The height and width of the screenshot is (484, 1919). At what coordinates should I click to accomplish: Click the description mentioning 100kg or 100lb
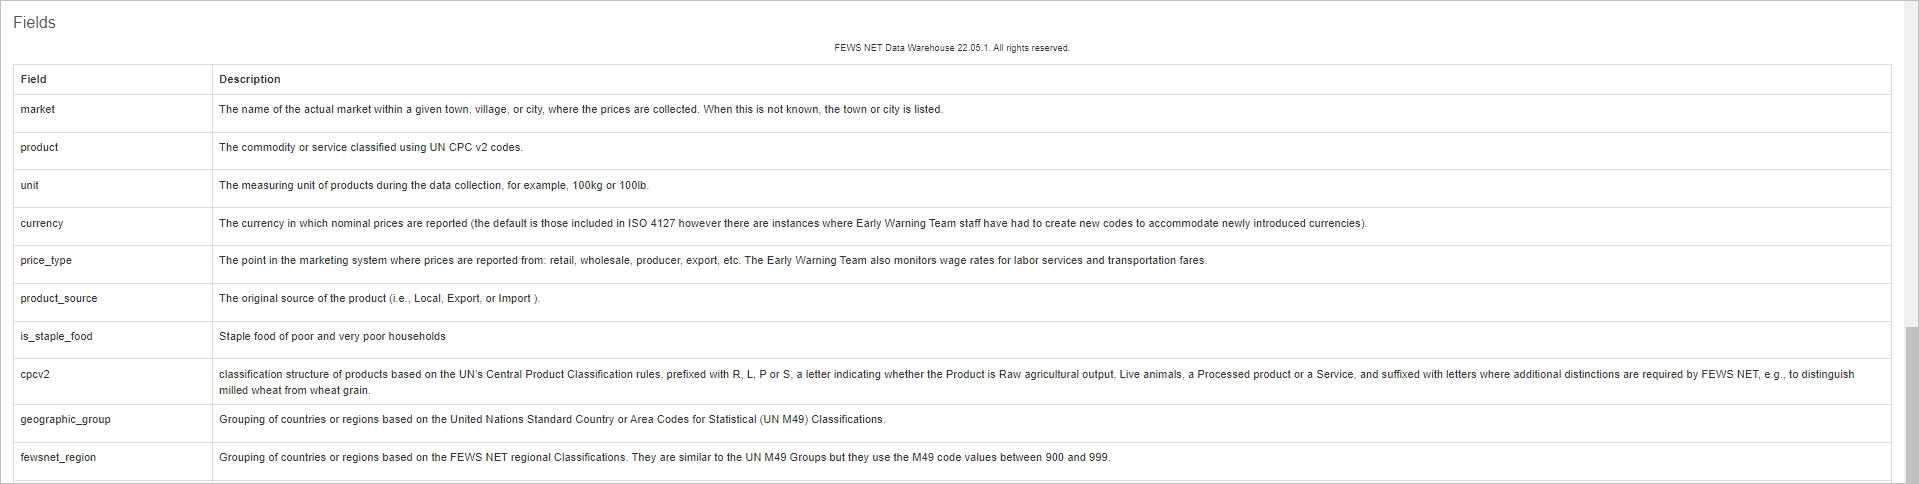tap(434, 185)
